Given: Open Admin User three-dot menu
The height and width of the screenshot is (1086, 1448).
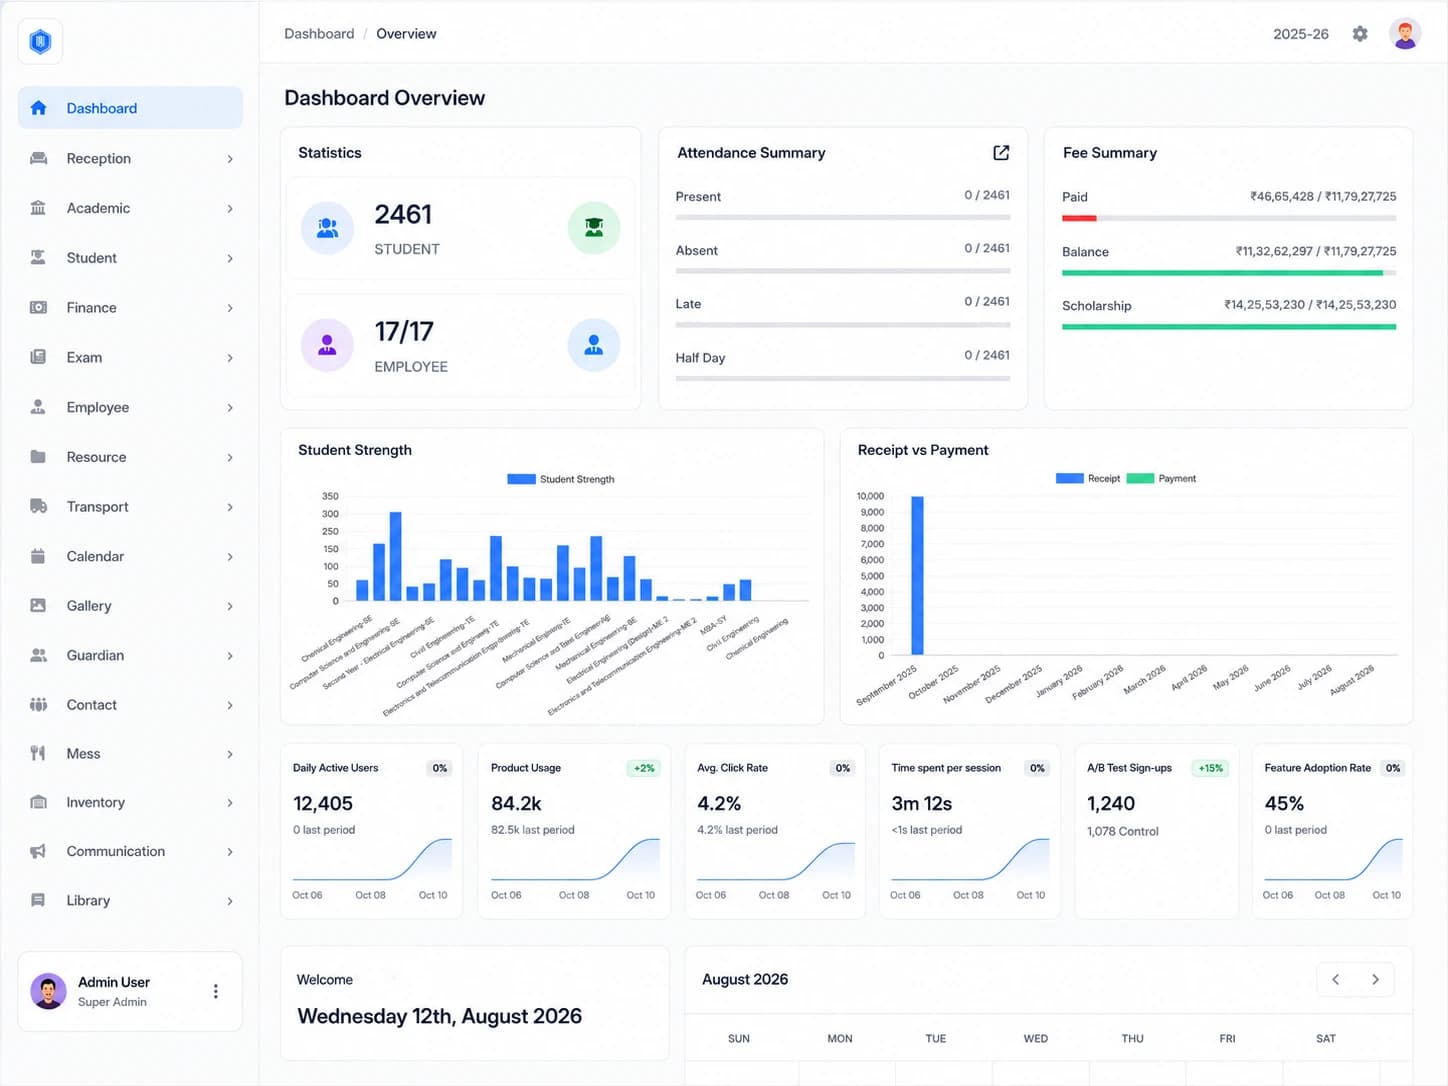Looking at the screenshot, I should click(215, 991).
